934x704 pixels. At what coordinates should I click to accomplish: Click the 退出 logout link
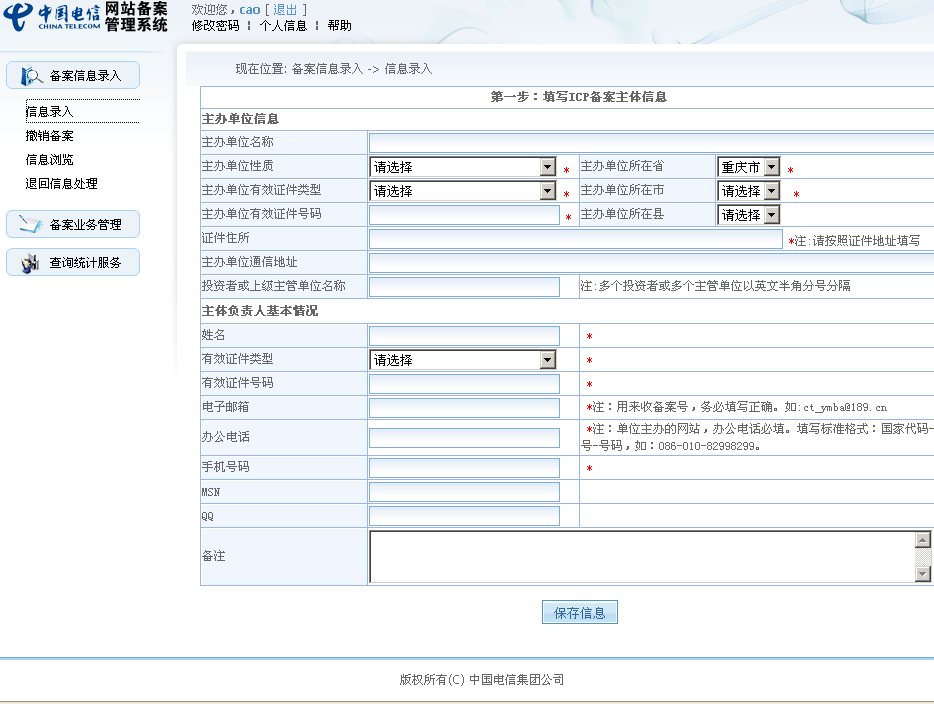(x=285, y=9)
